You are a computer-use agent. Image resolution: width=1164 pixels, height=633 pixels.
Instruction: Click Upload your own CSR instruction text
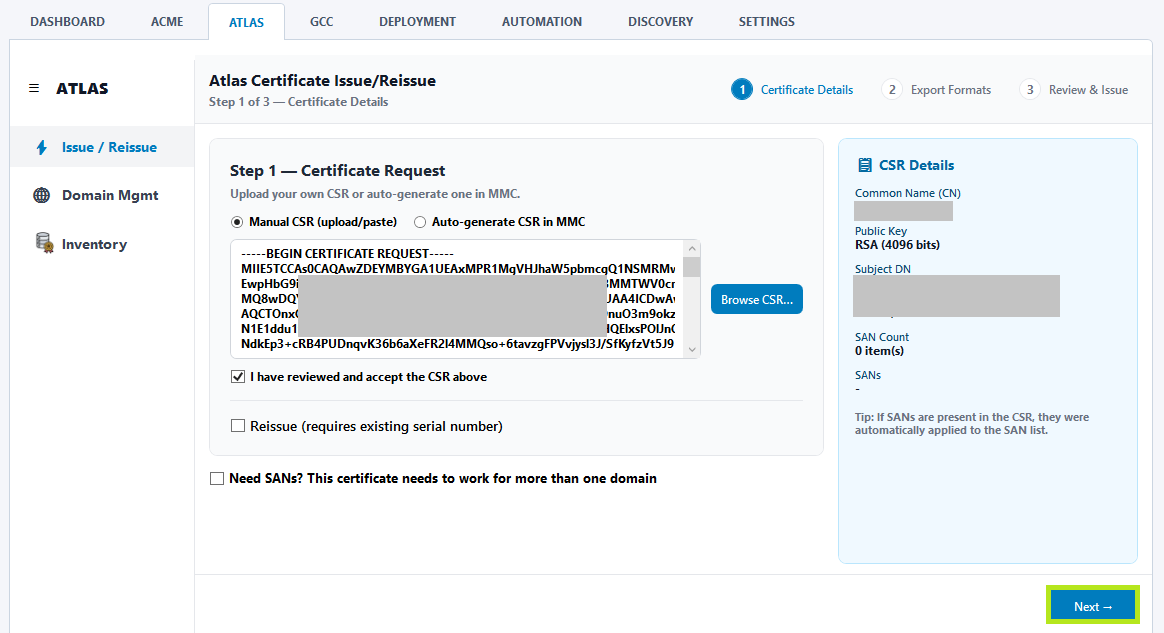tap(375, 194)
